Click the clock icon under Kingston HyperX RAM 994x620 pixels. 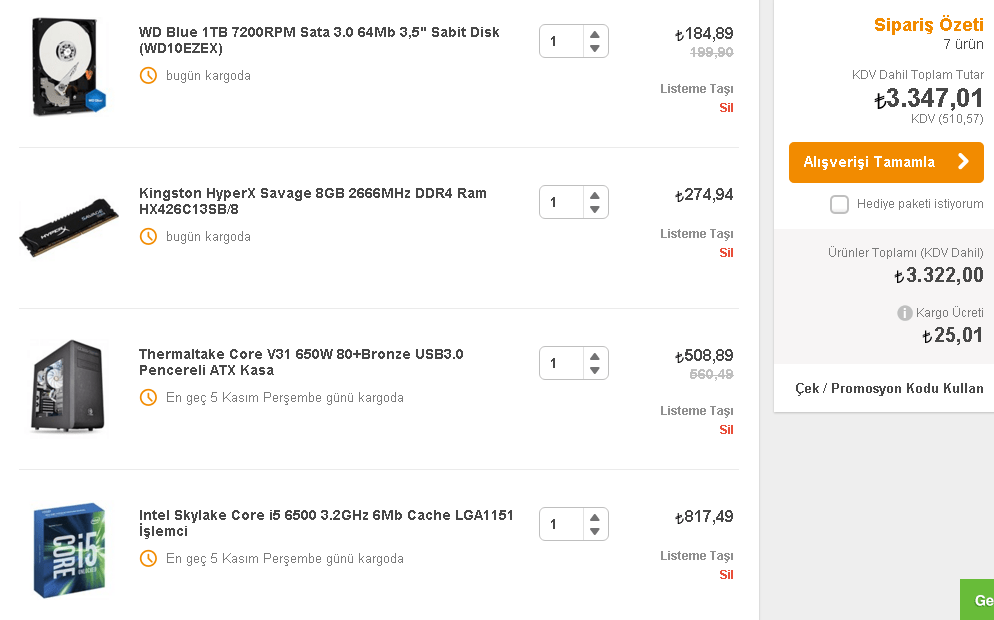click(148, 237)
